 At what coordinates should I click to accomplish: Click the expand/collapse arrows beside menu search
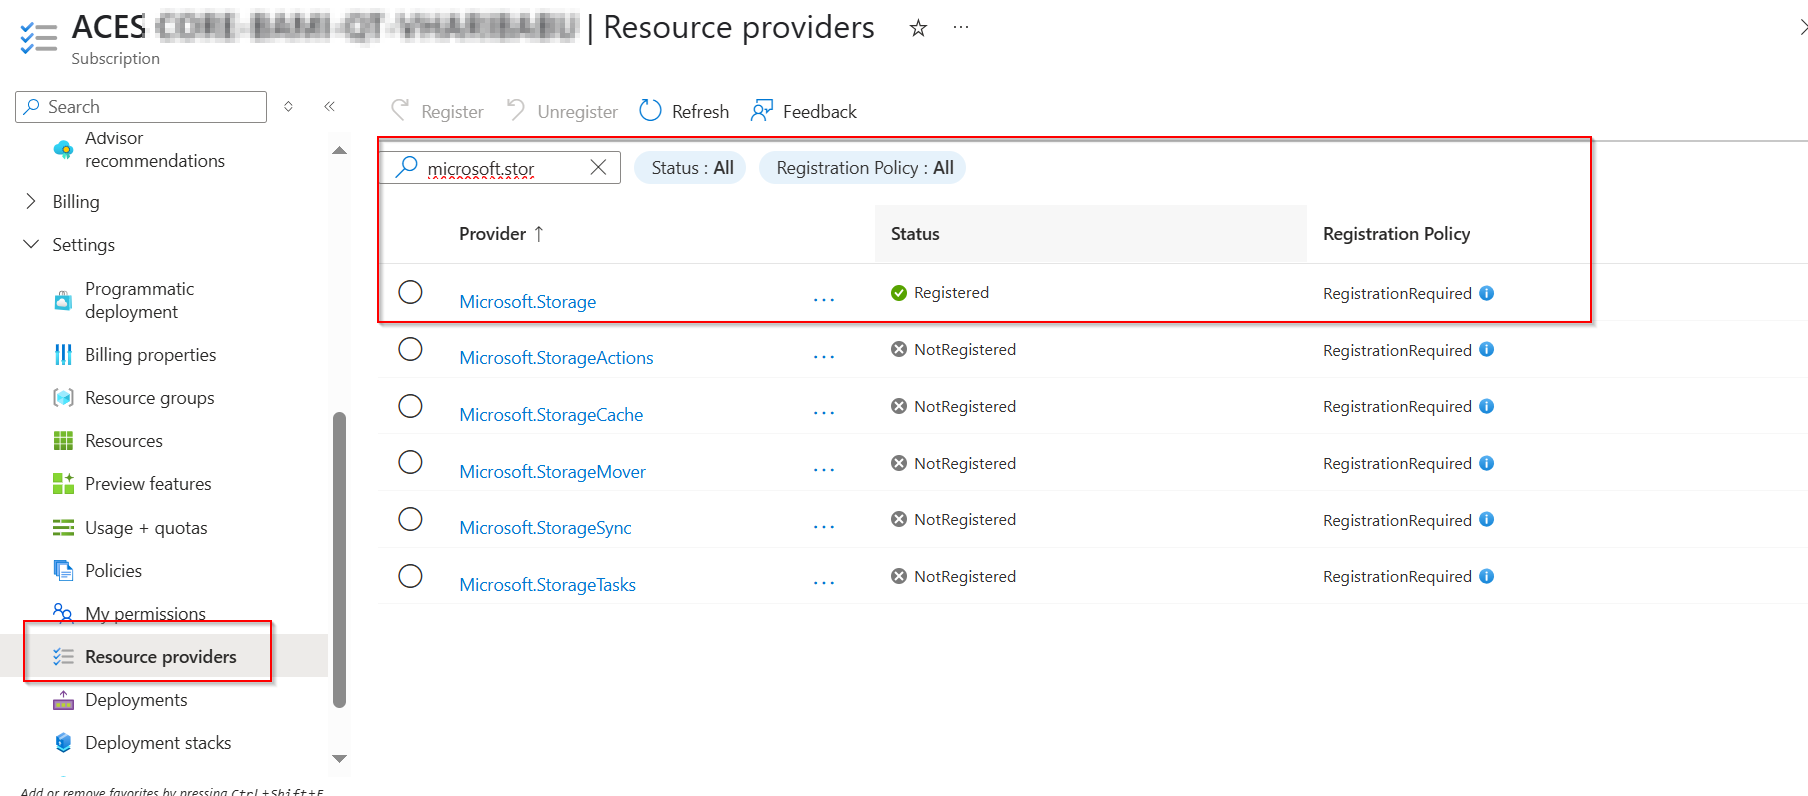tap(288, 106)
